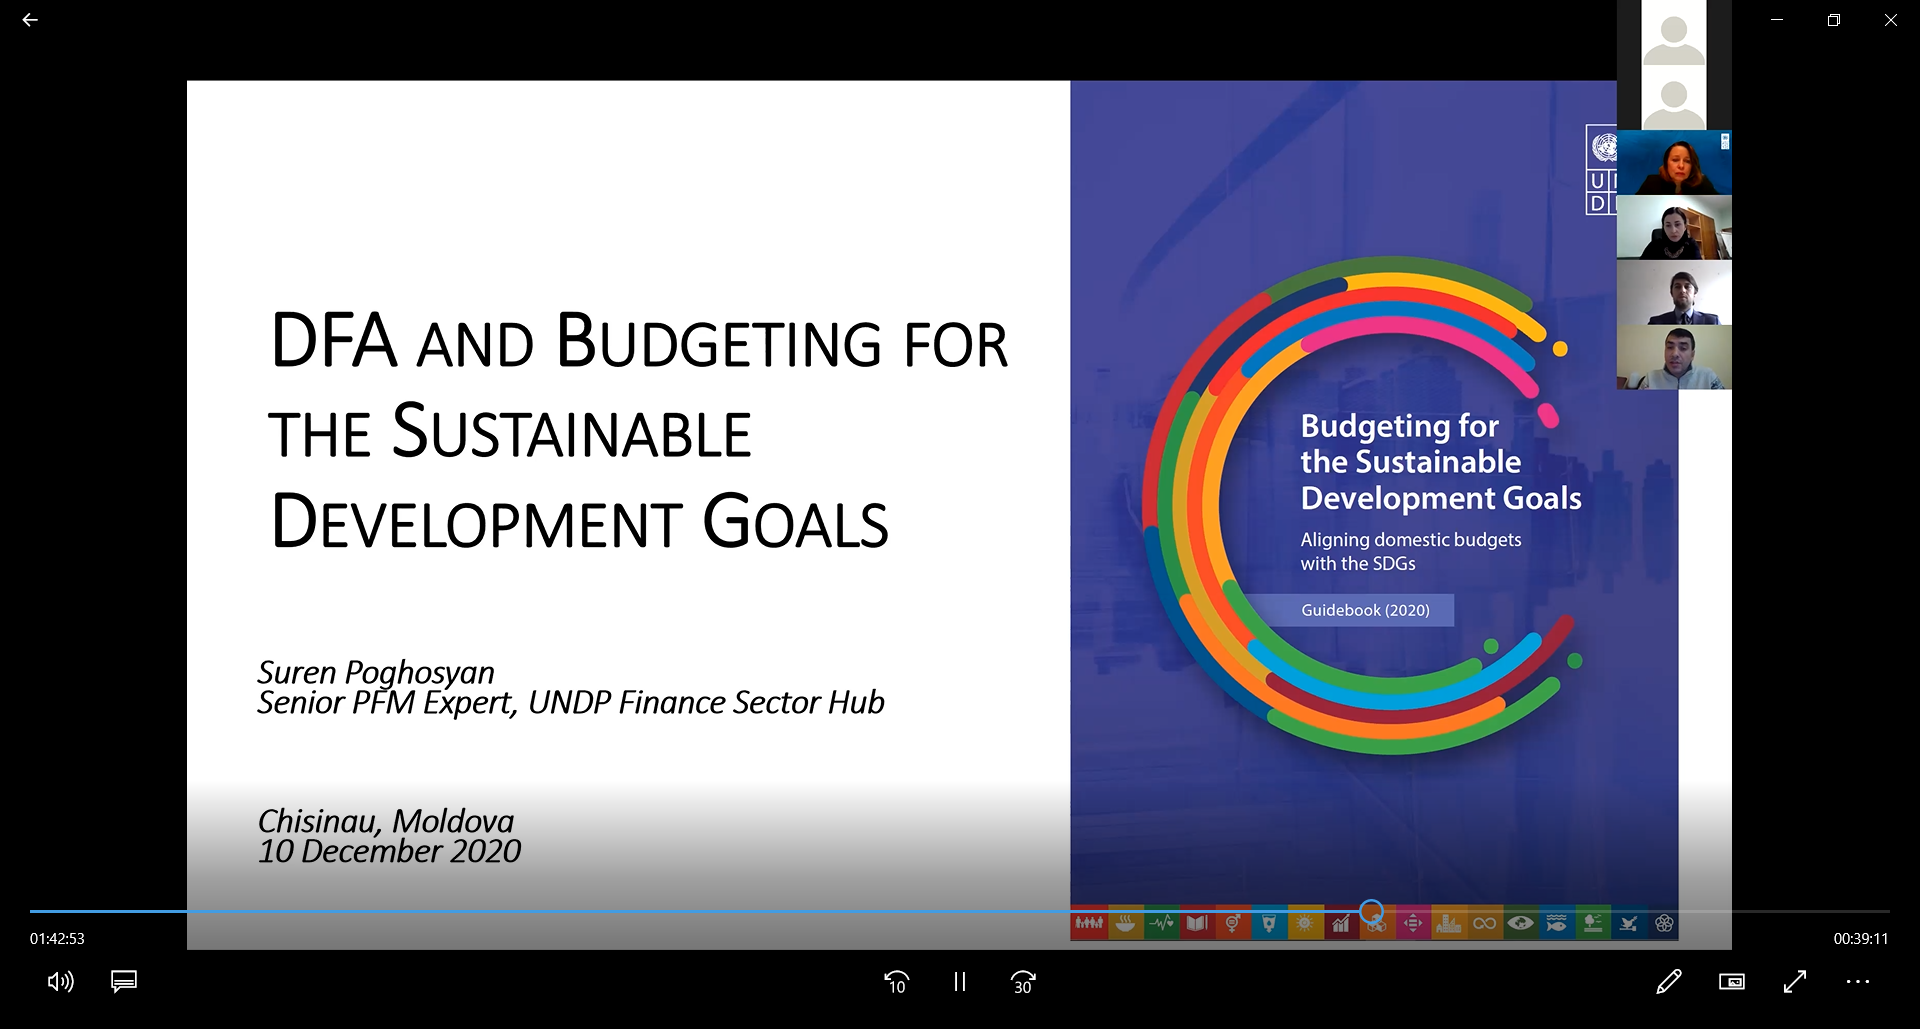The width and height of the screenshot is (1920, 1029).
Task: Open the edit pencil menu
Action: pyautogui.click(x=1669, y=982)
